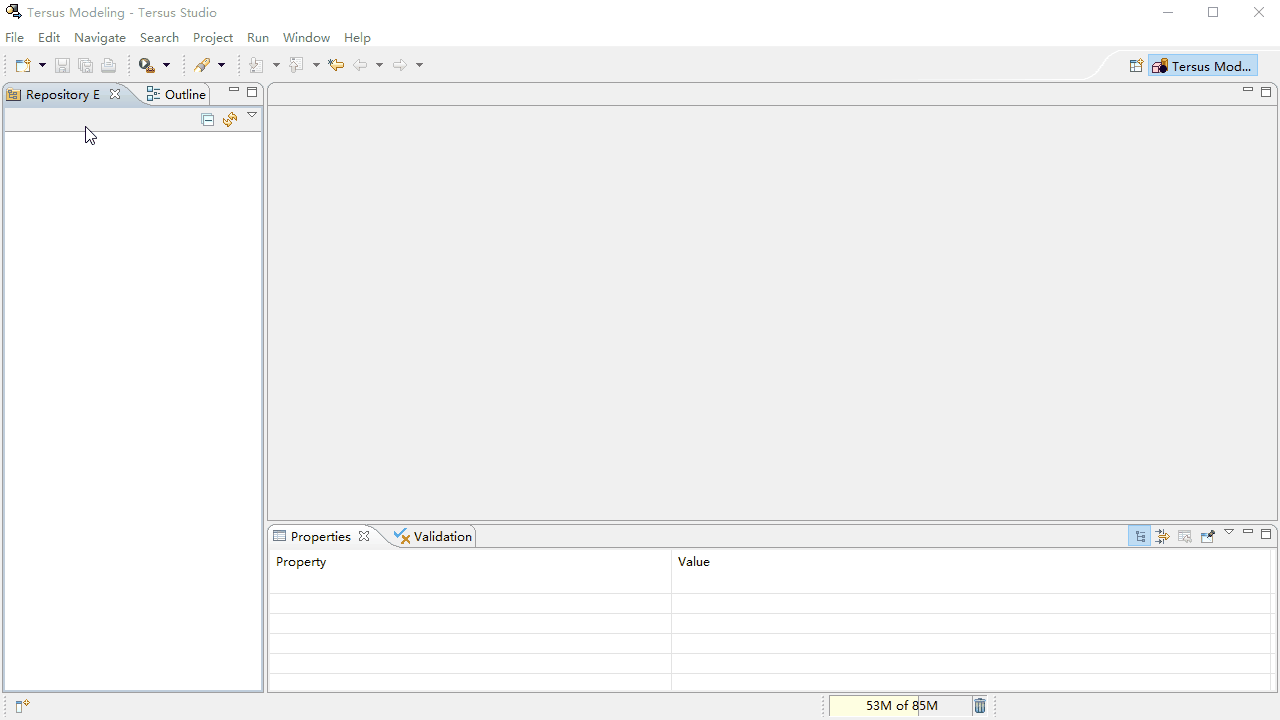Viewport: 1280px width, 720px height.
Task: Click the Previous Annotation toolbar icon
Action: click(x=296, y=65)
